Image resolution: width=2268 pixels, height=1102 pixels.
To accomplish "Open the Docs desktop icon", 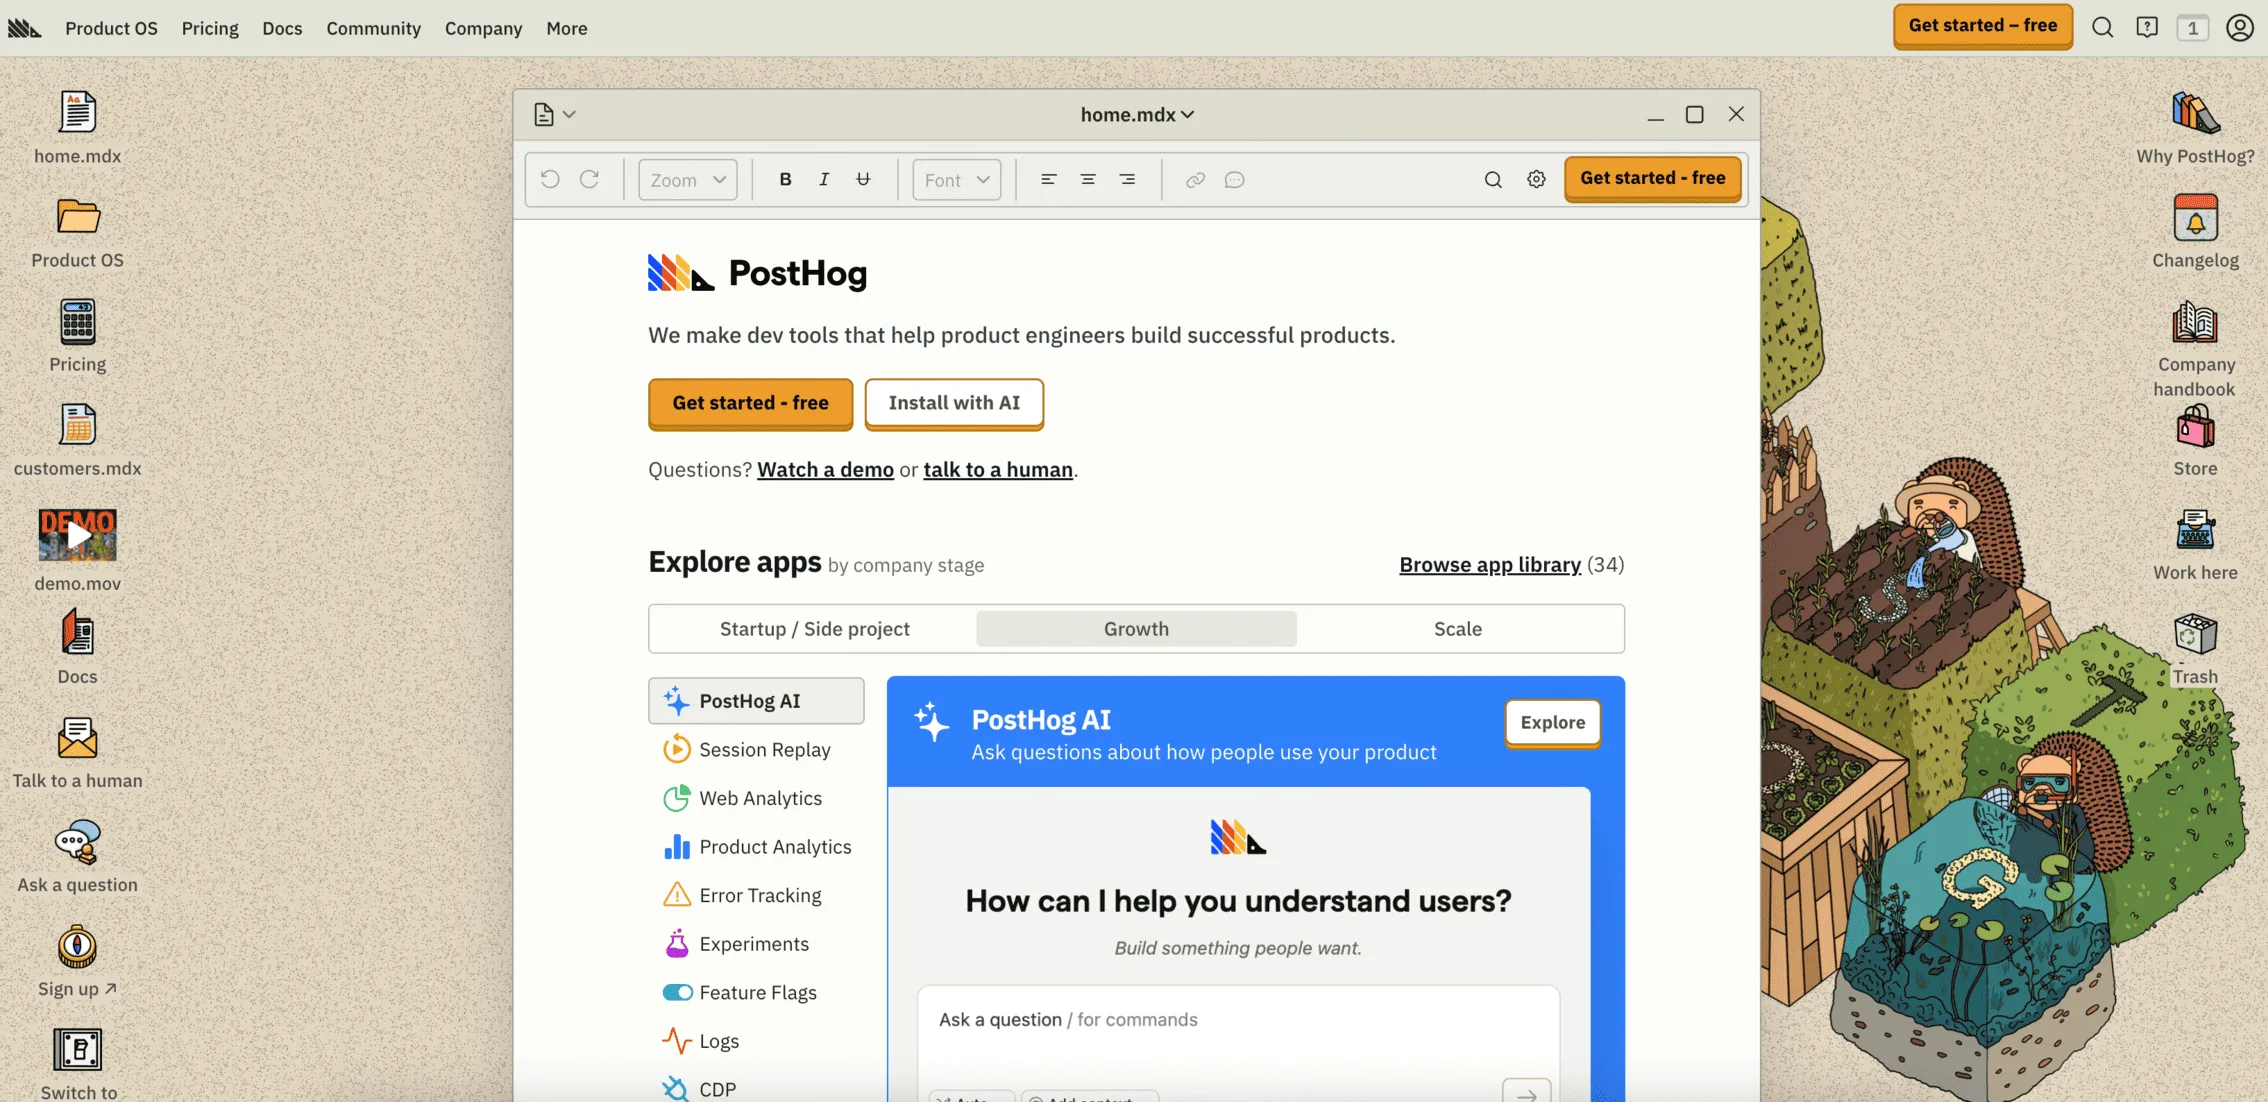I will 77,632.
